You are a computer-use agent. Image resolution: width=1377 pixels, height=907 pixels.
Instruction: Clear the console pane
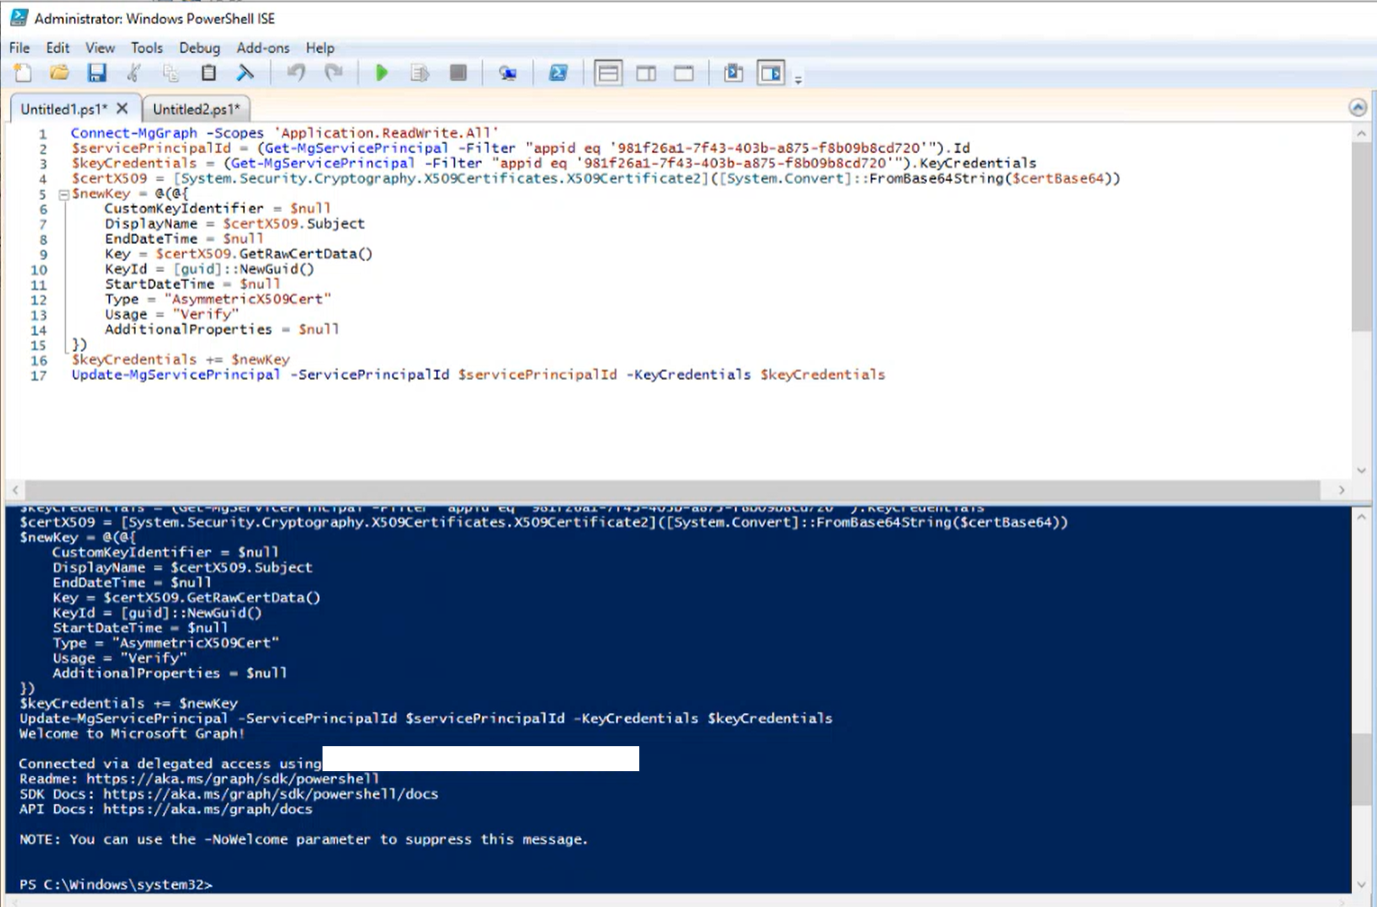(245, 73)
